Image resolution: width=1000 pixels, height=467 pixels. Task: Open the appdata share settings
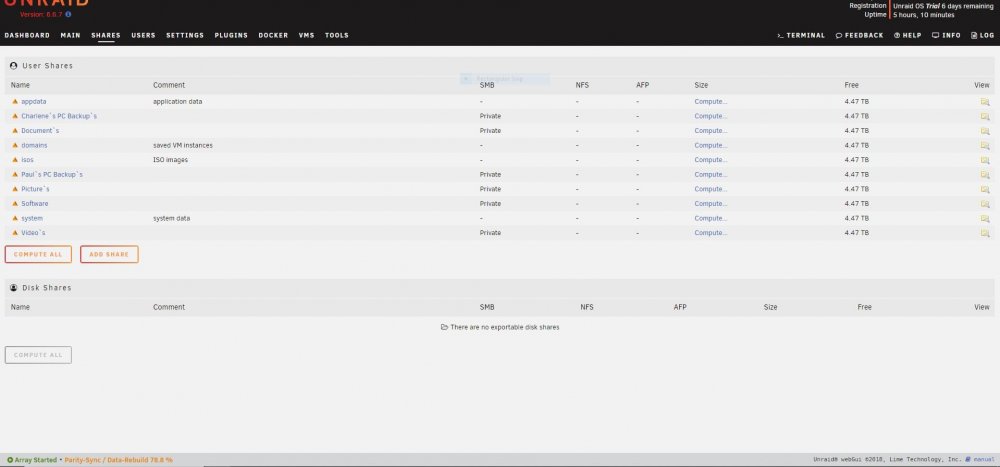(x=34, y=101)
